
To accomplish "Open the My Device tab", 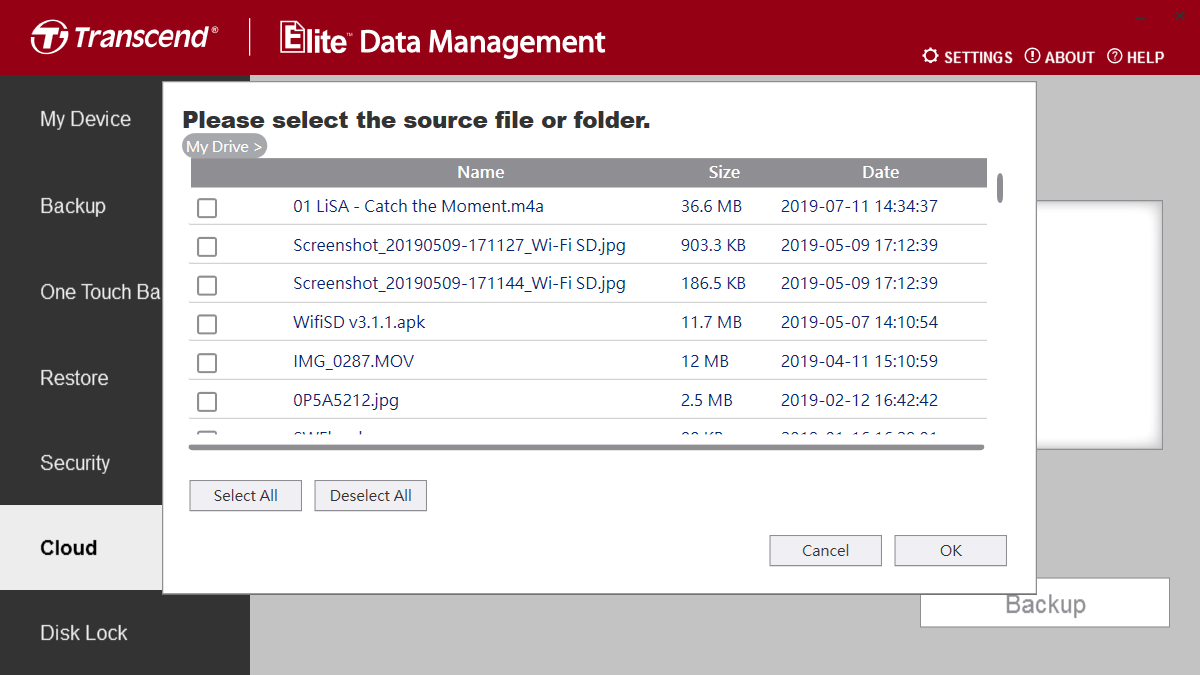I will coord(85,119).
